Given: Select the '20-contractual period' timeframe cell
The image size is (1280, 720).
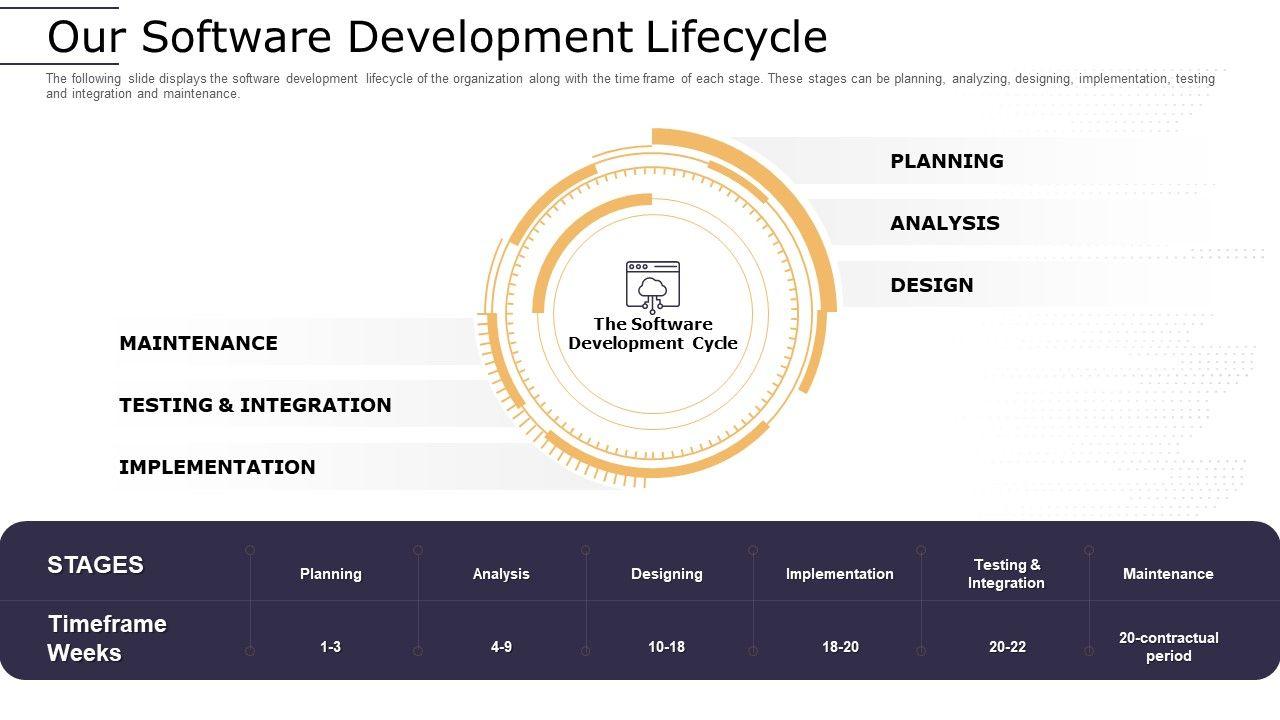Looking at the screenshot, I should 1168,647.
